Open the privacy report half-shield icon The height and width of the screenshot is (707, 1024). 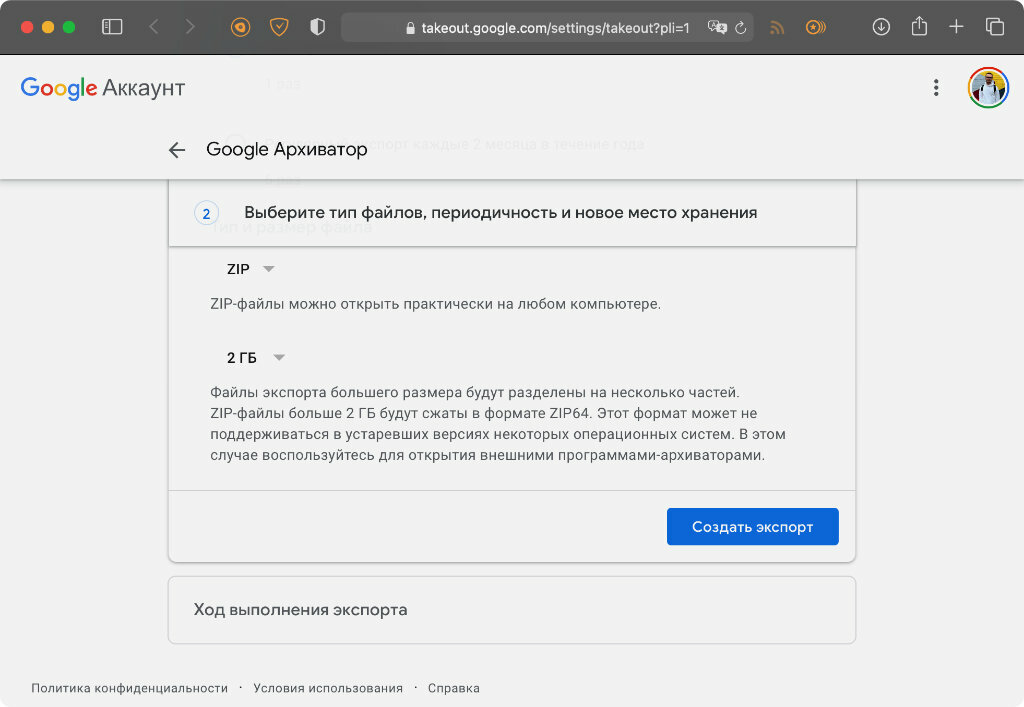tap(317, 27)
